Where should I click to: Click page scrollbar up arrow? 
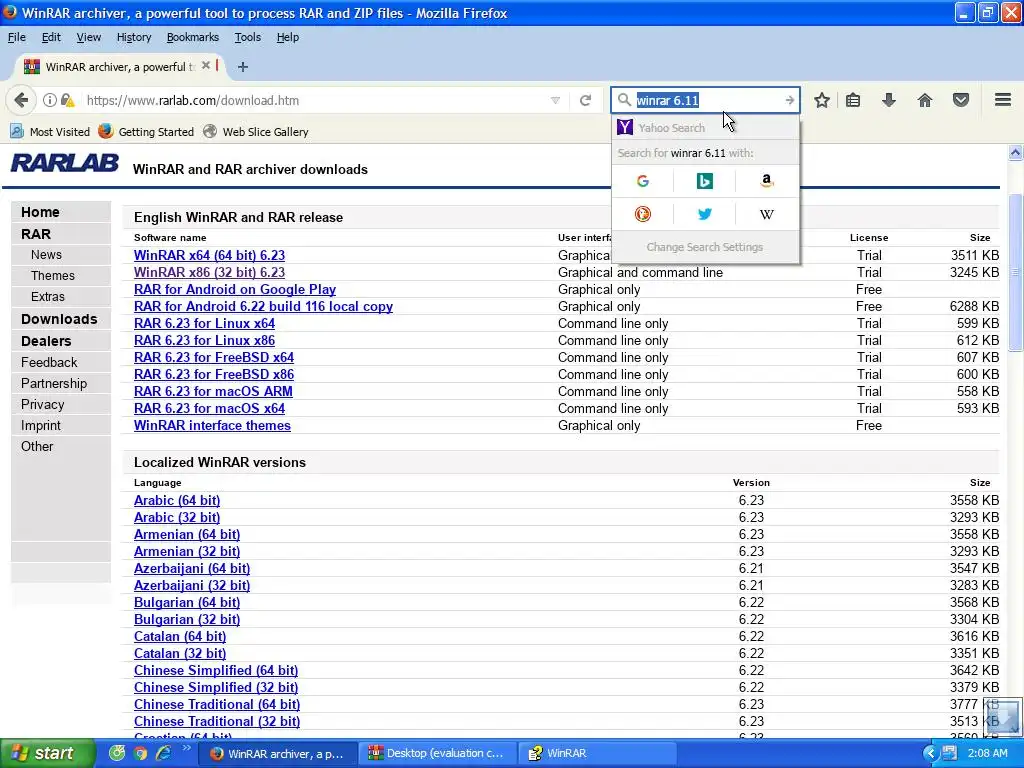click(1015, 153)
